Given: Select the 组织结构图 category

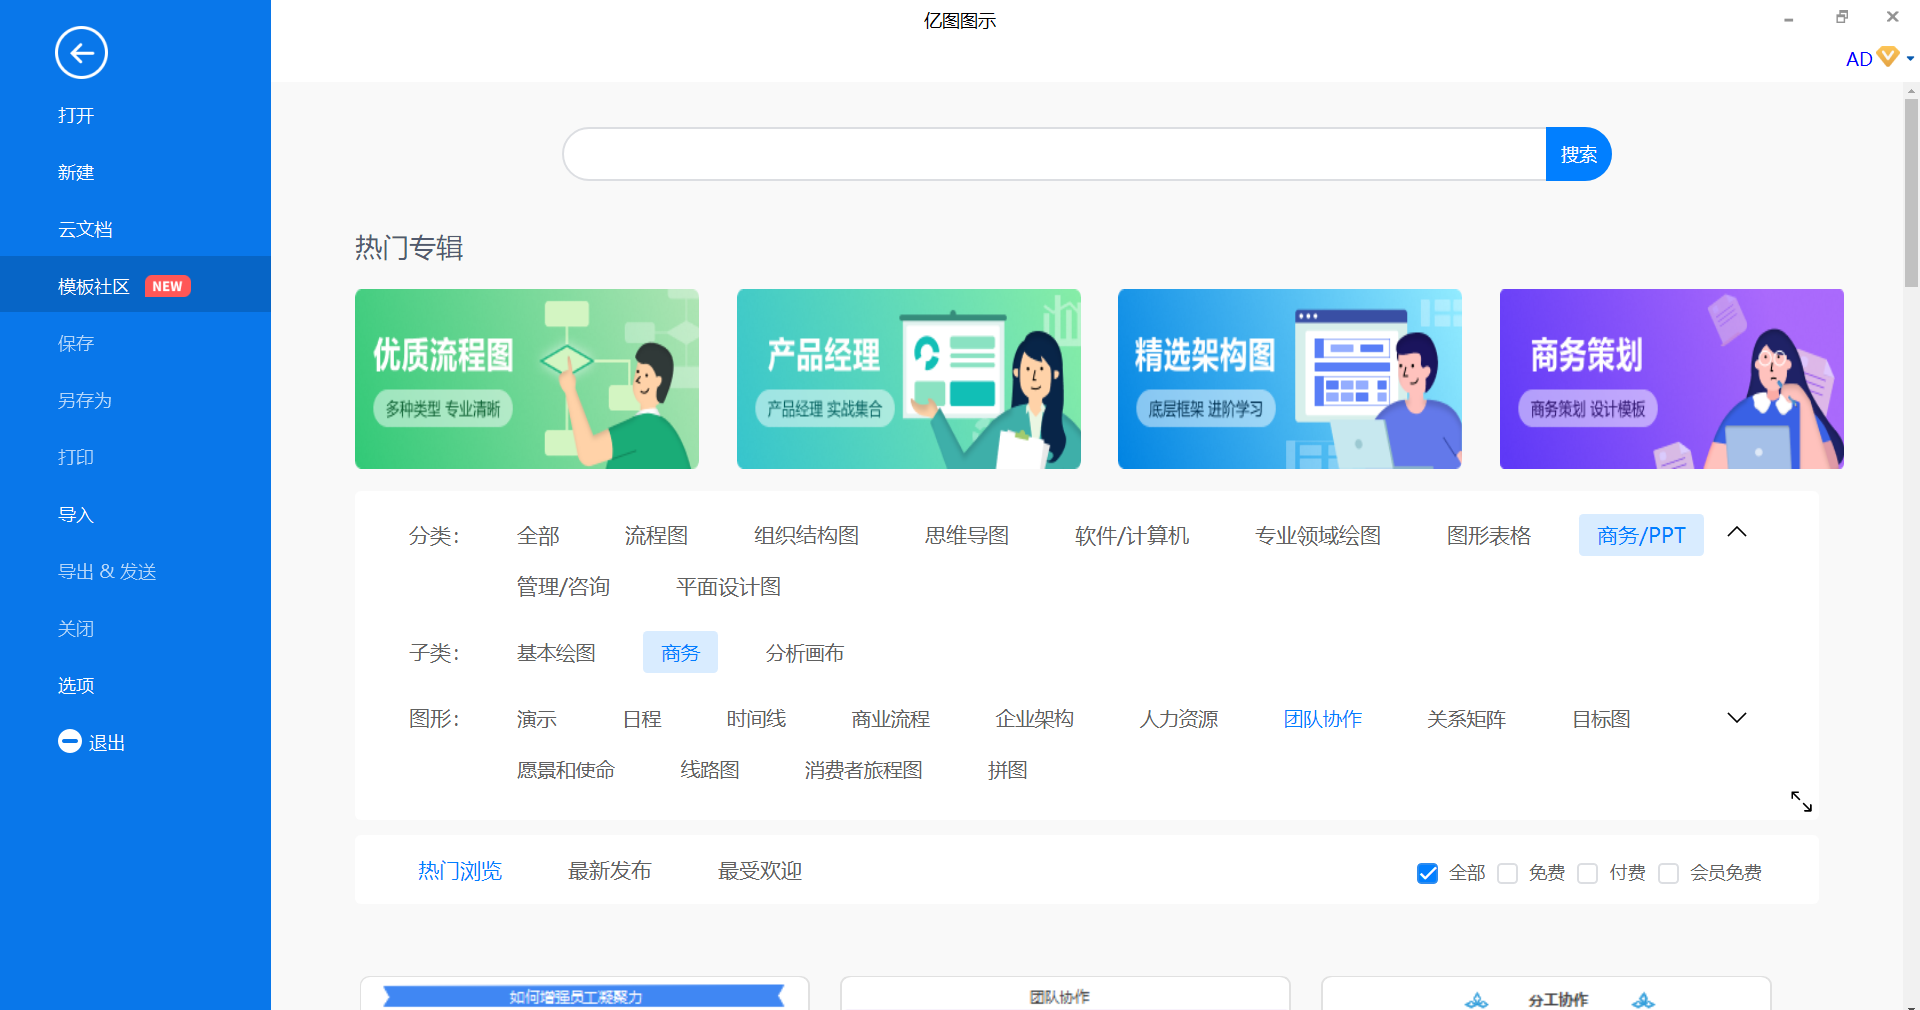Looking at the screenshot, I should pos(806,536).
